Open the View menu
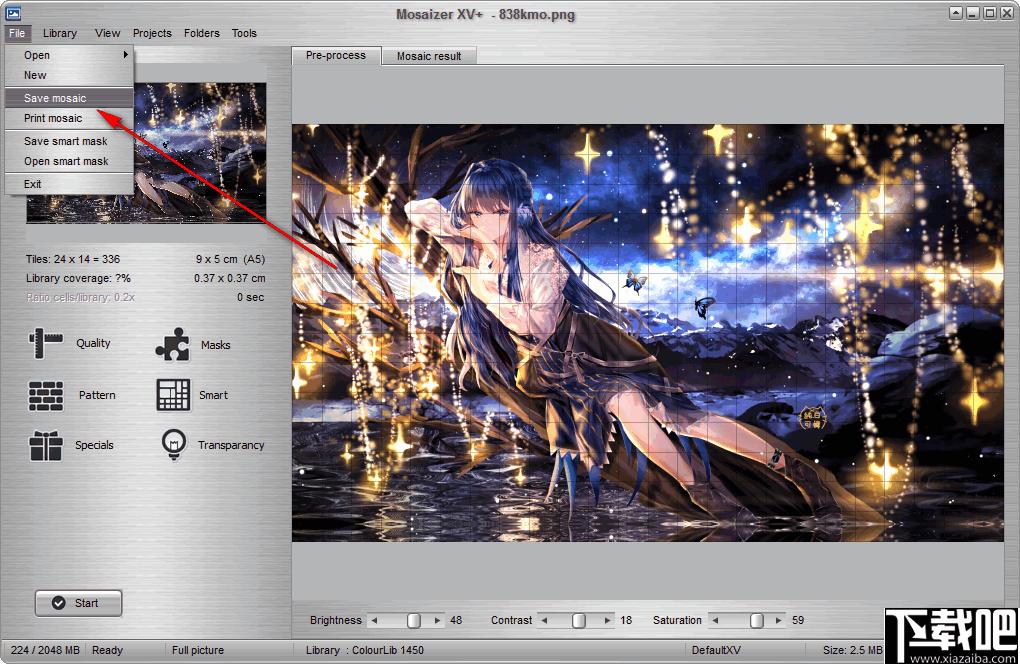This screenshot has width=1020, height=664. tap(107, 33)
